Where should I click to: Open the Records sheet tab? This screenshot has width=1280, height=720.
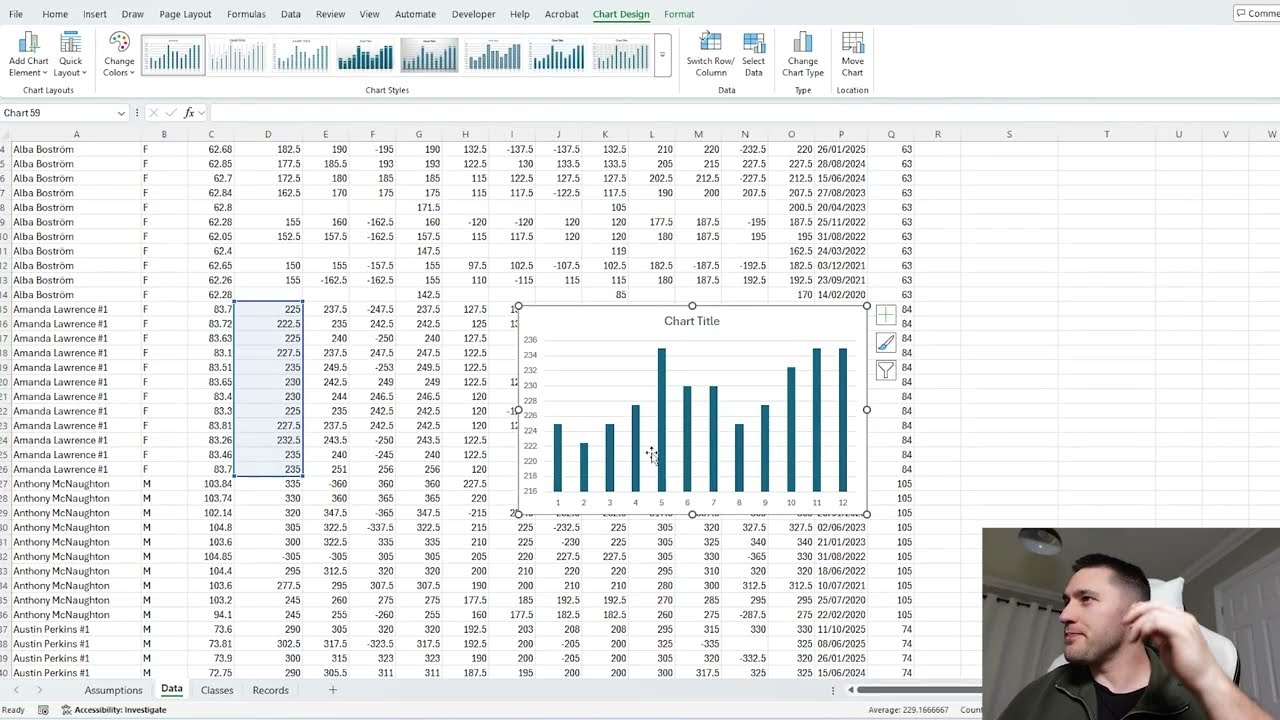270,690
